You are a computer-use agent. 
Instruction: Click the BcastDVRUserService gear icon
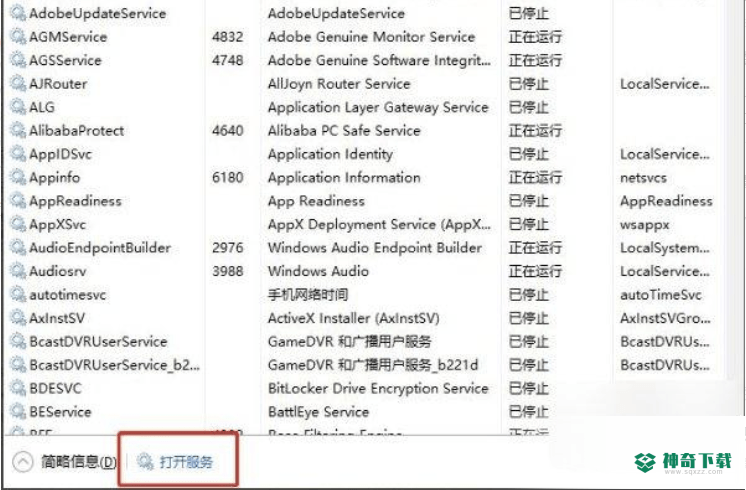[18, 341]
